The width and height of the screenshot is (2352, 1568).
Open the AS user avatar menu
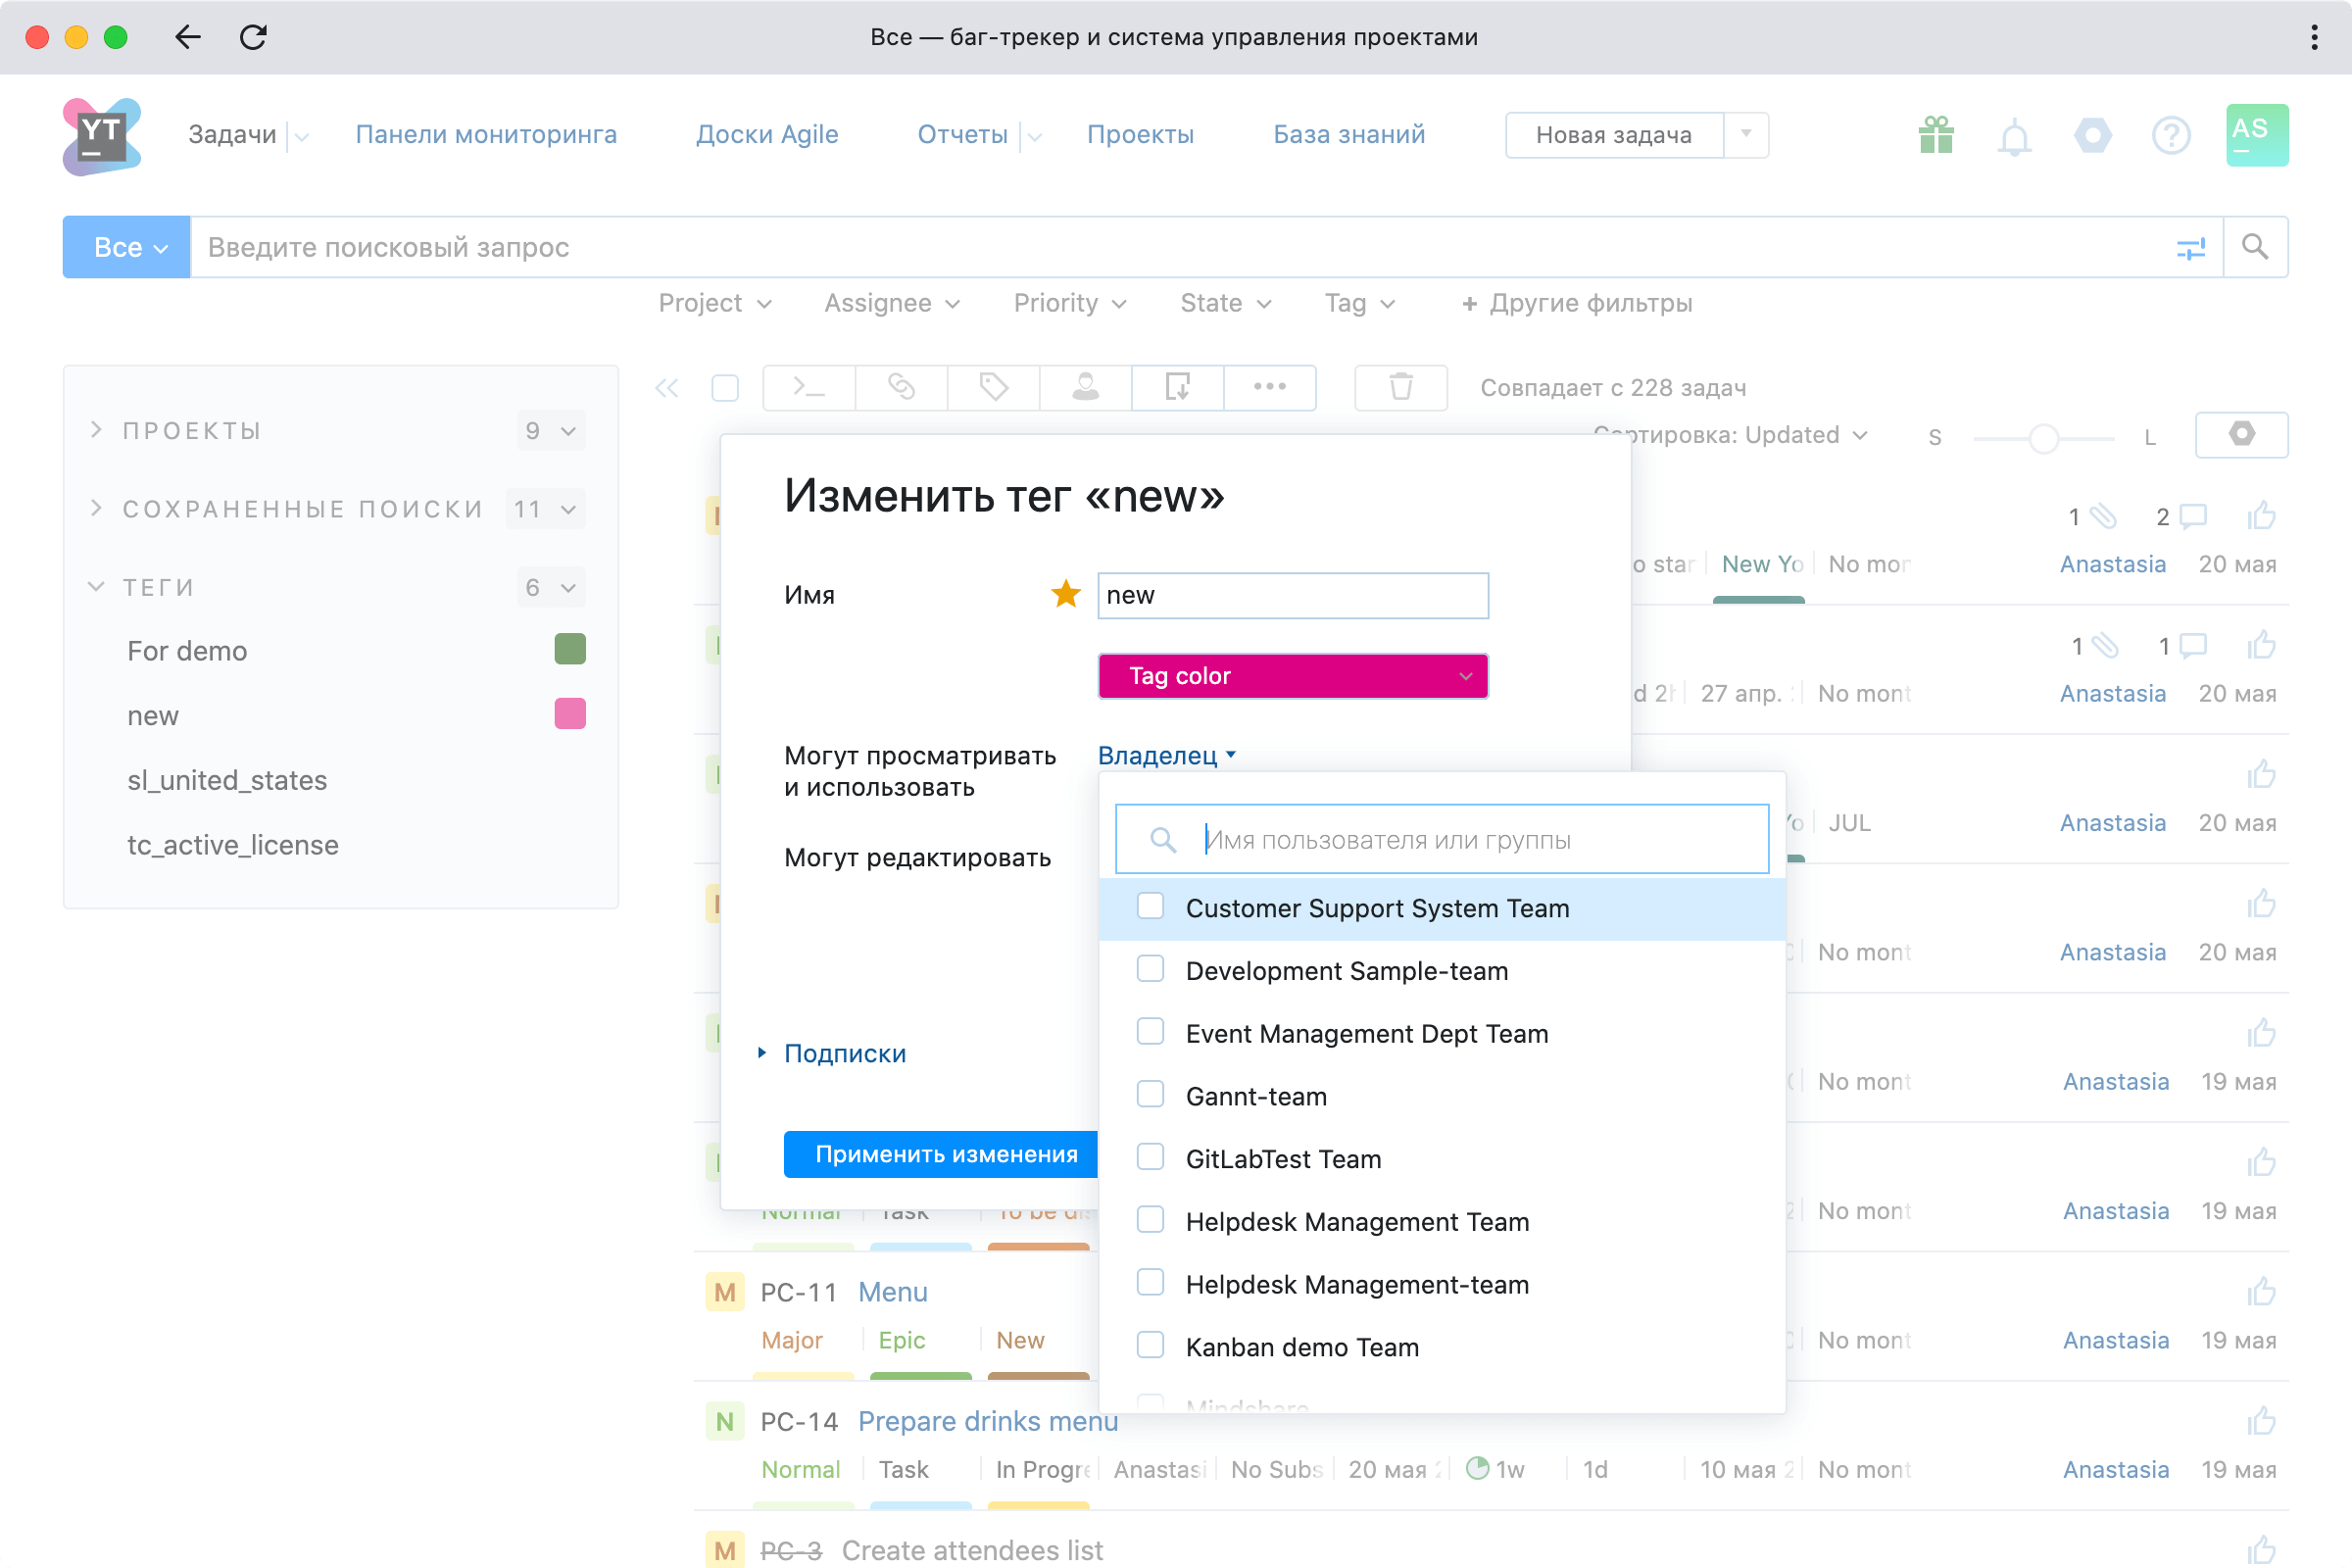point(2257,135)
